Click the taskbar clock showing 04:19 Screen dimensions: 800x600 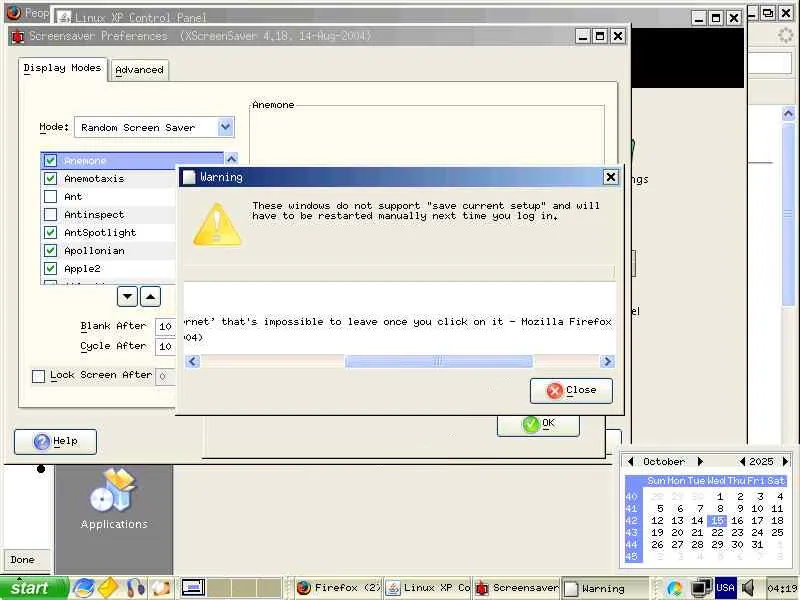[782, 588]
